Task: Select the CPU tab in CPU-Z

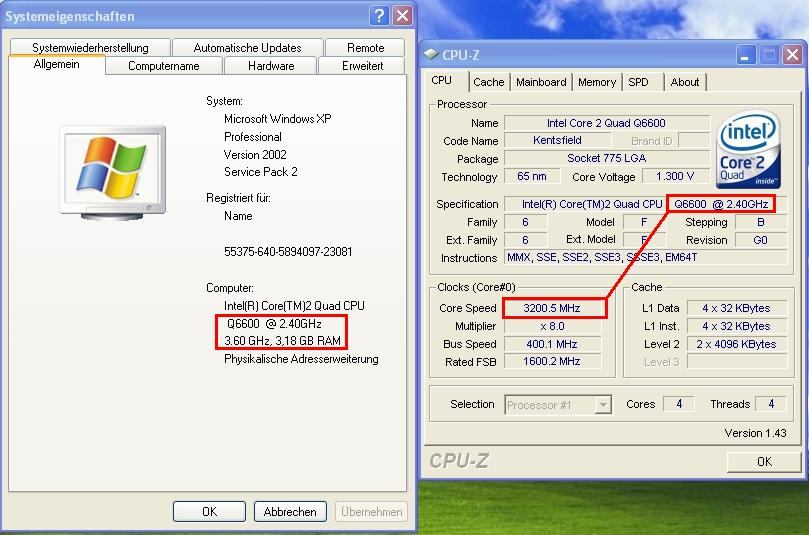Action: [x=442, y=80]
